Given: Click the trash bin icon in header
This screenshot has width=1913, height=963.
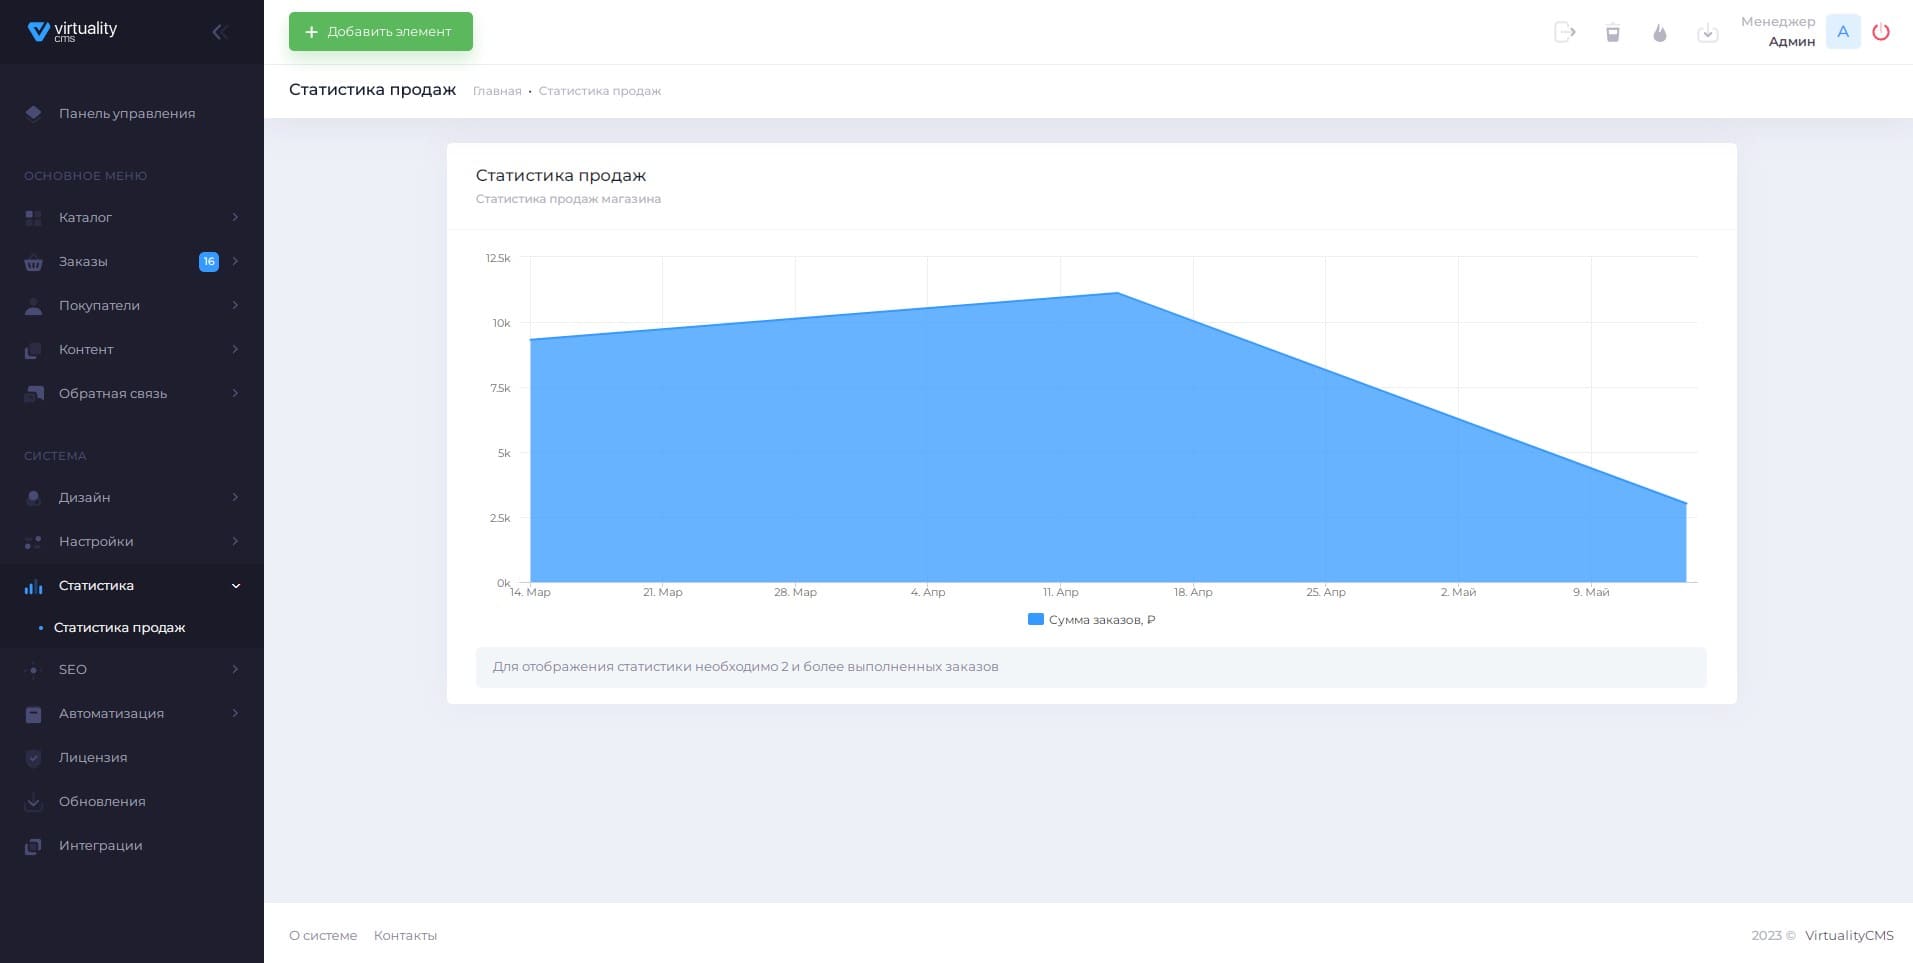Looking at the screenshot, I should [x=1613, y=33].
